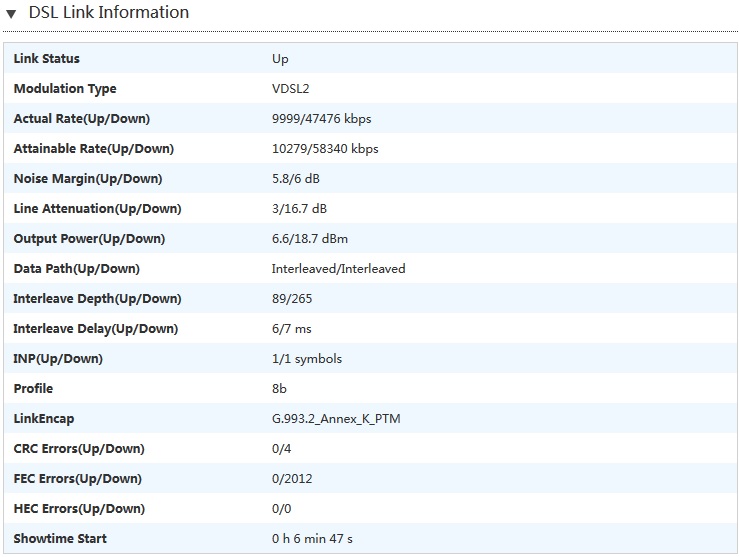Select the CRC Errors(Up/Down) label
The height and width of the screenshot is (557, 739).
(x=78, y=449)
